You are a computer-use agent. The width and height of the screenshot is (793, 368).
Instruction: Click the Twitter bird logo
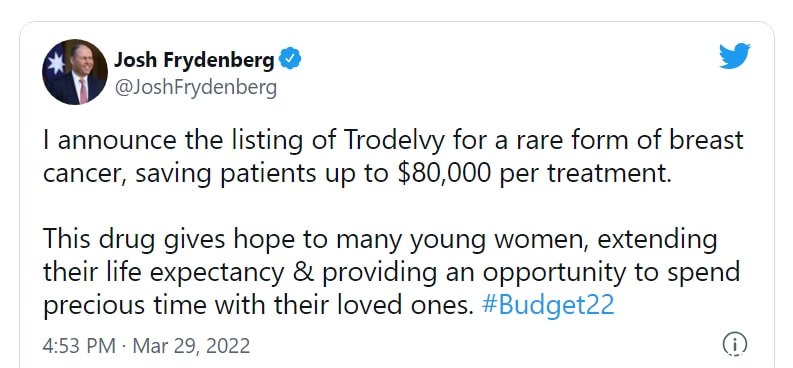[735, 56]
